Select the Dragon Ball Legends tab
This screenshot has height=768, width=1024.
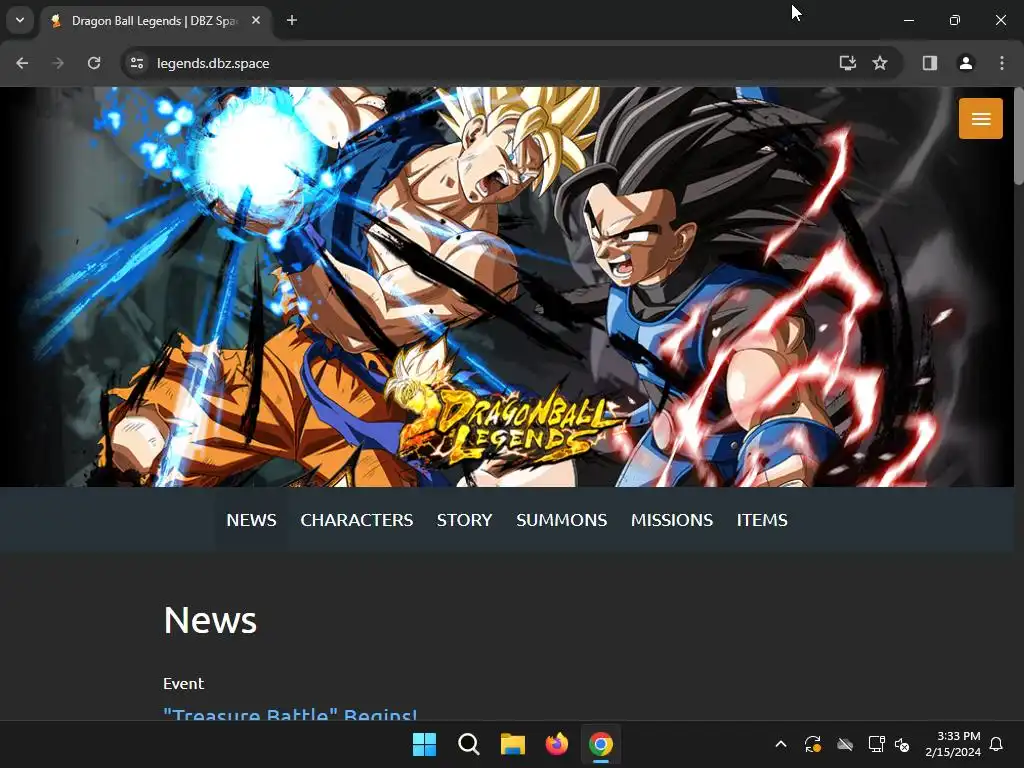click(x=155, y=21)
